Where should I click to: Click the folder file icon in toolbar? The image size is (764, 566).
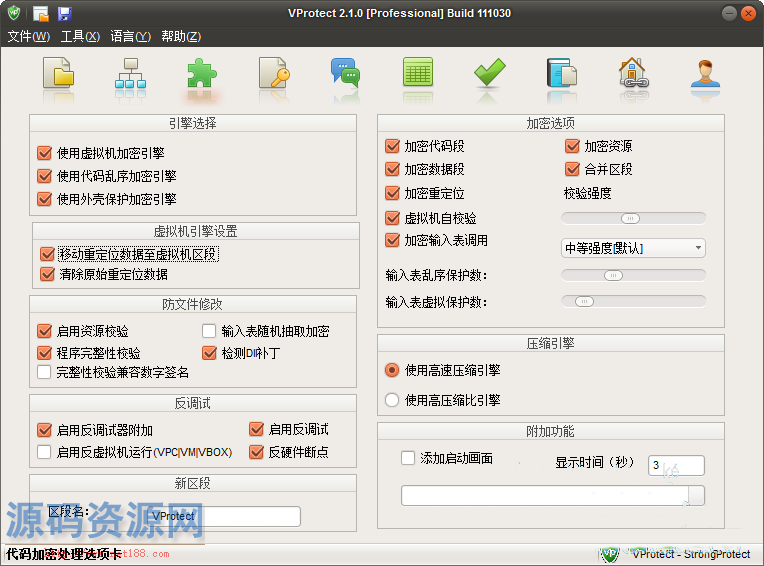[58, 73]
